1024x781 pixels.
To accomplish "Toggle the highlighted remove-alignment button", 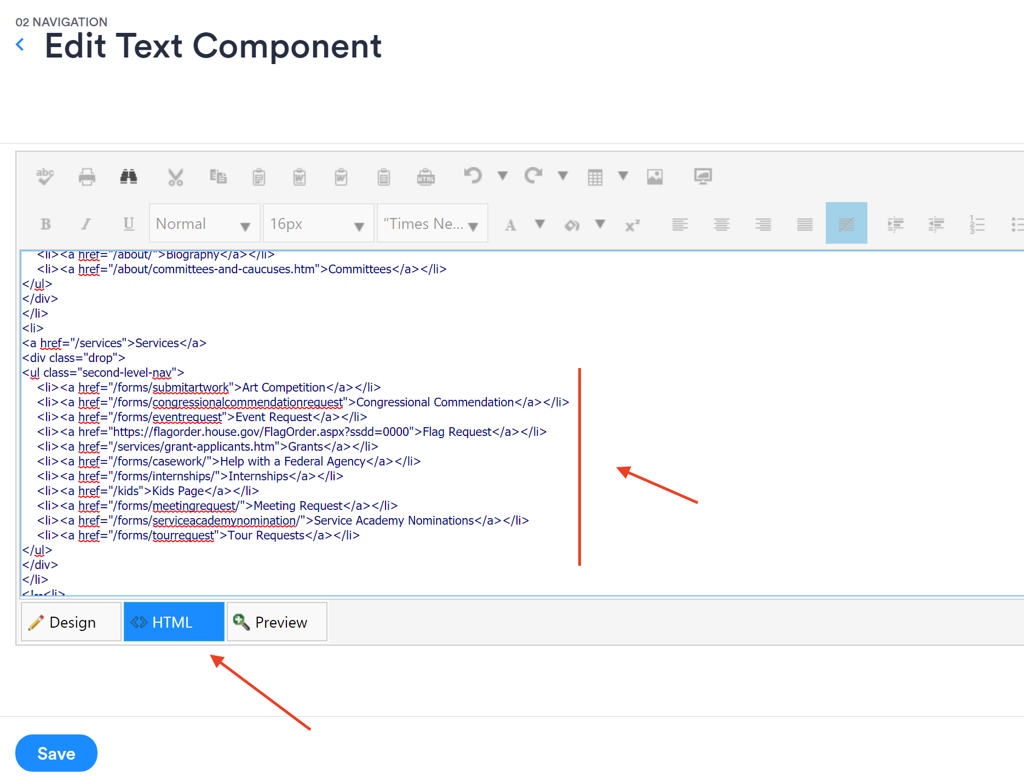I will point(846,223).
